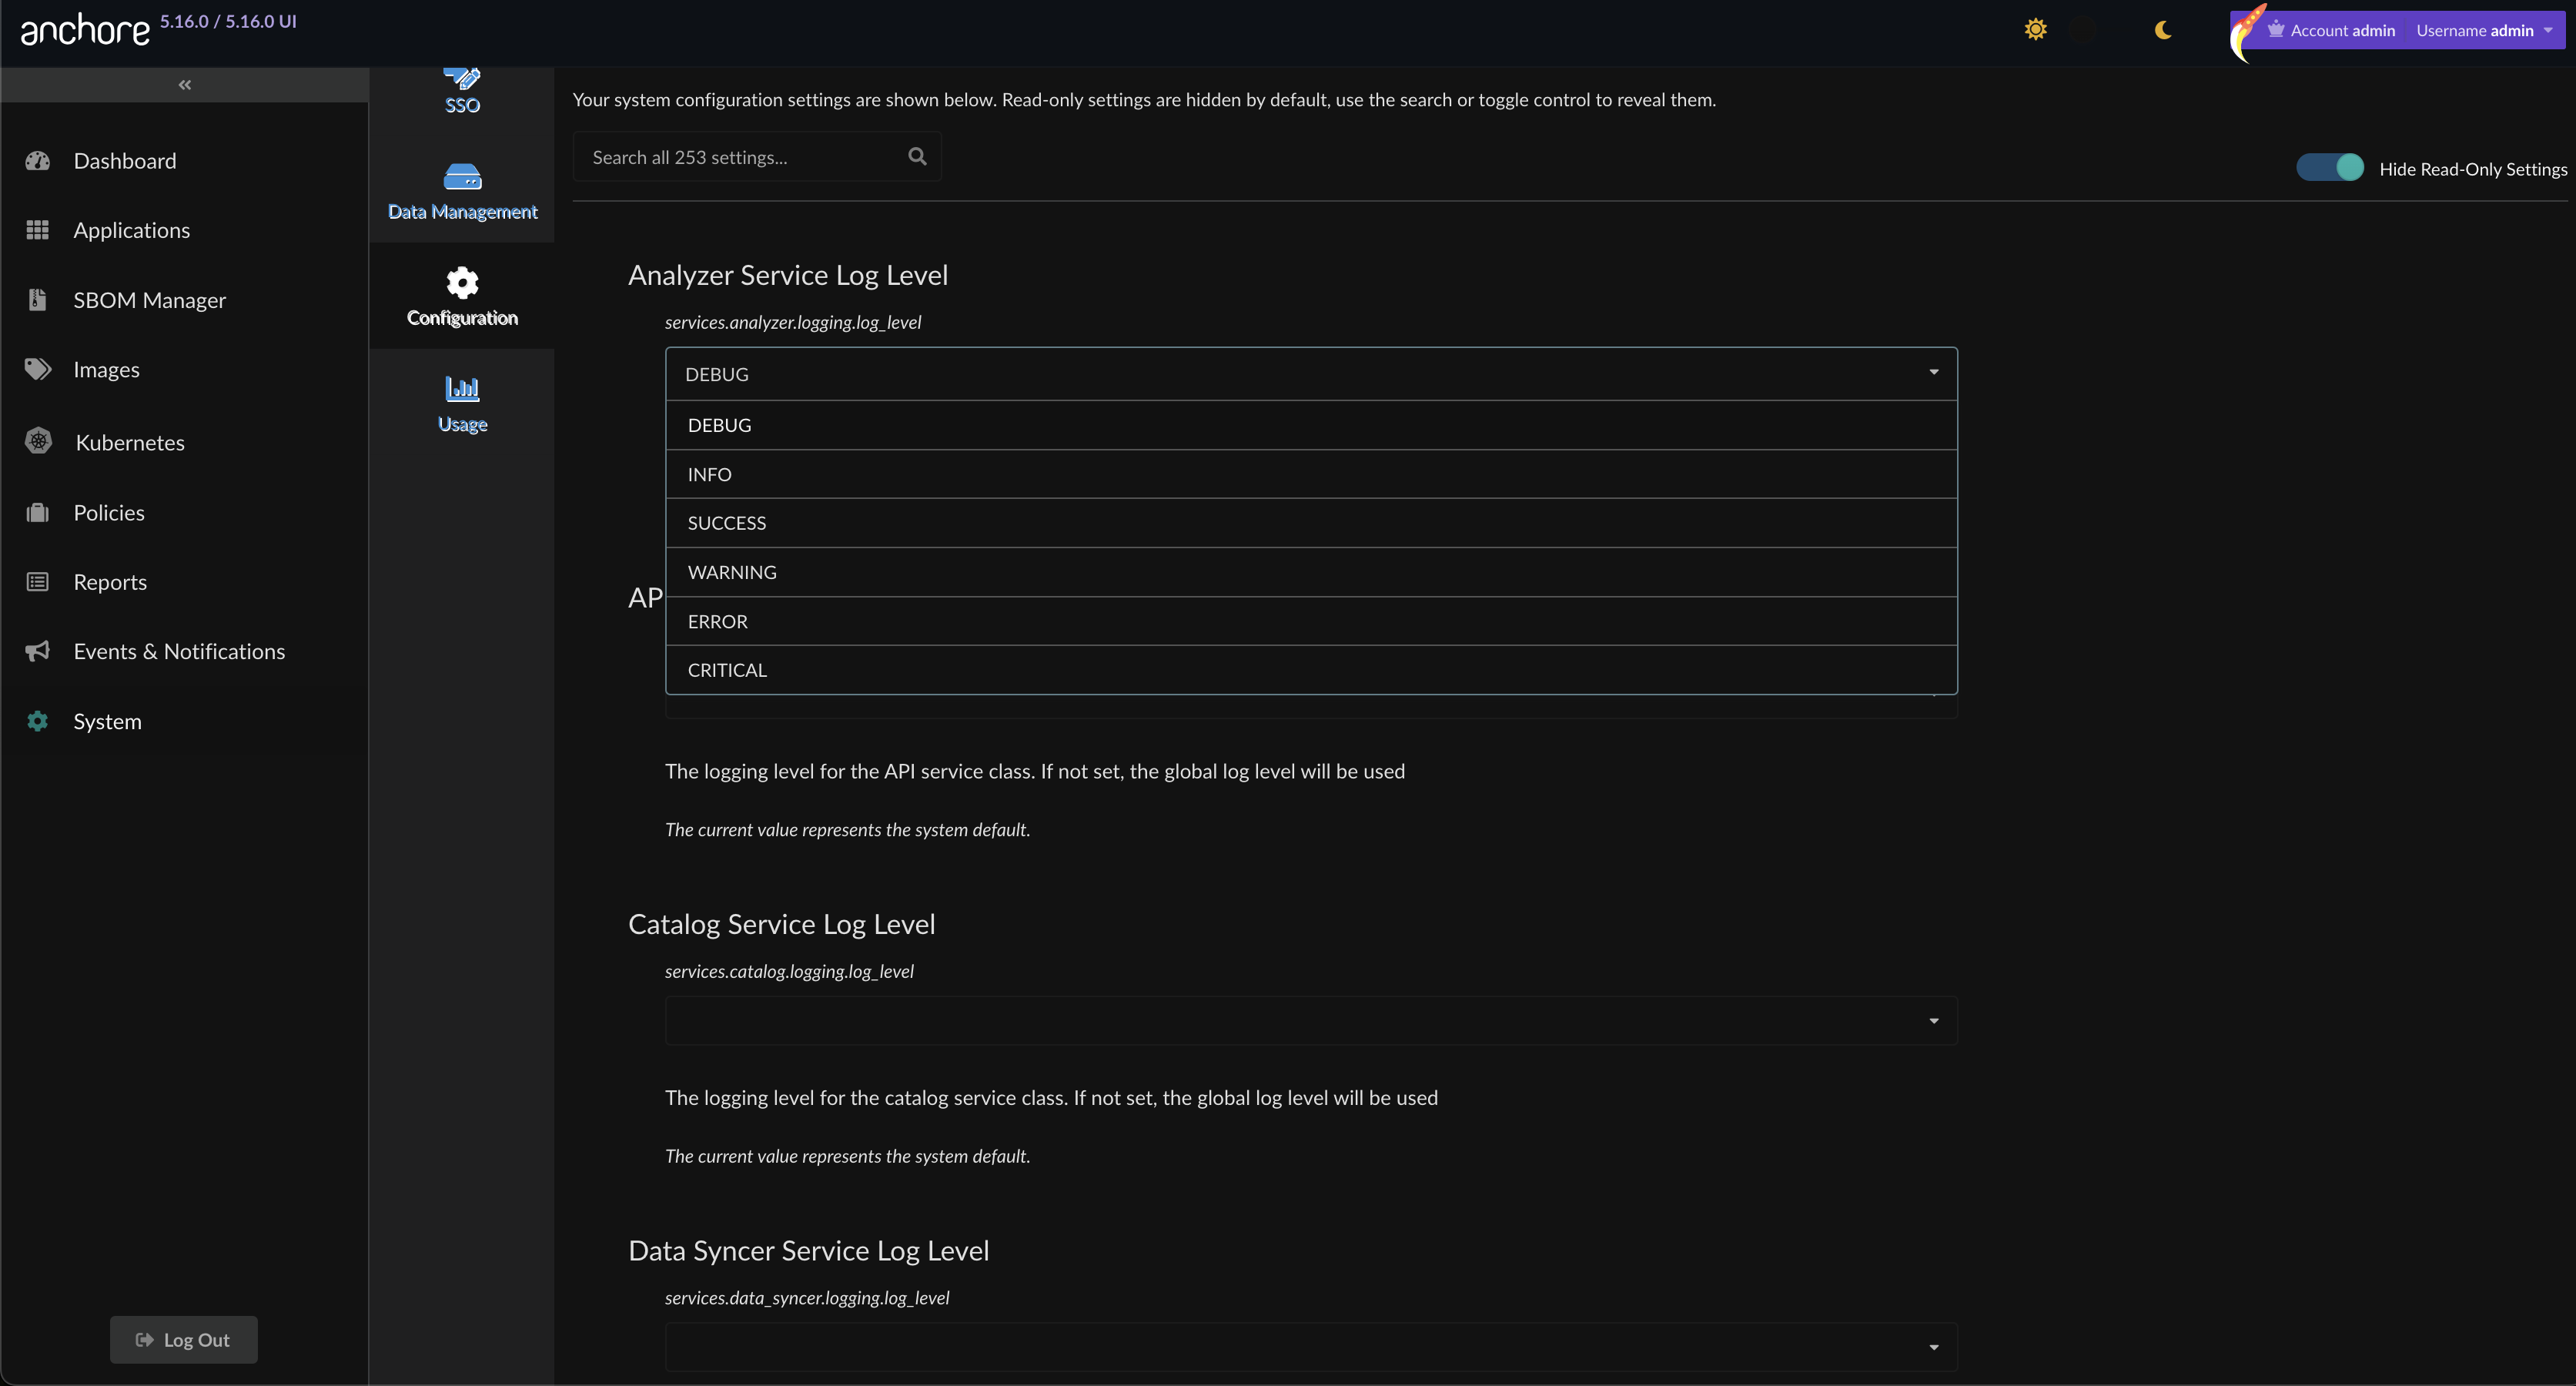
Task: Toggle Hide Read-Only Settings switch
Action: [x=2329, y=168]
